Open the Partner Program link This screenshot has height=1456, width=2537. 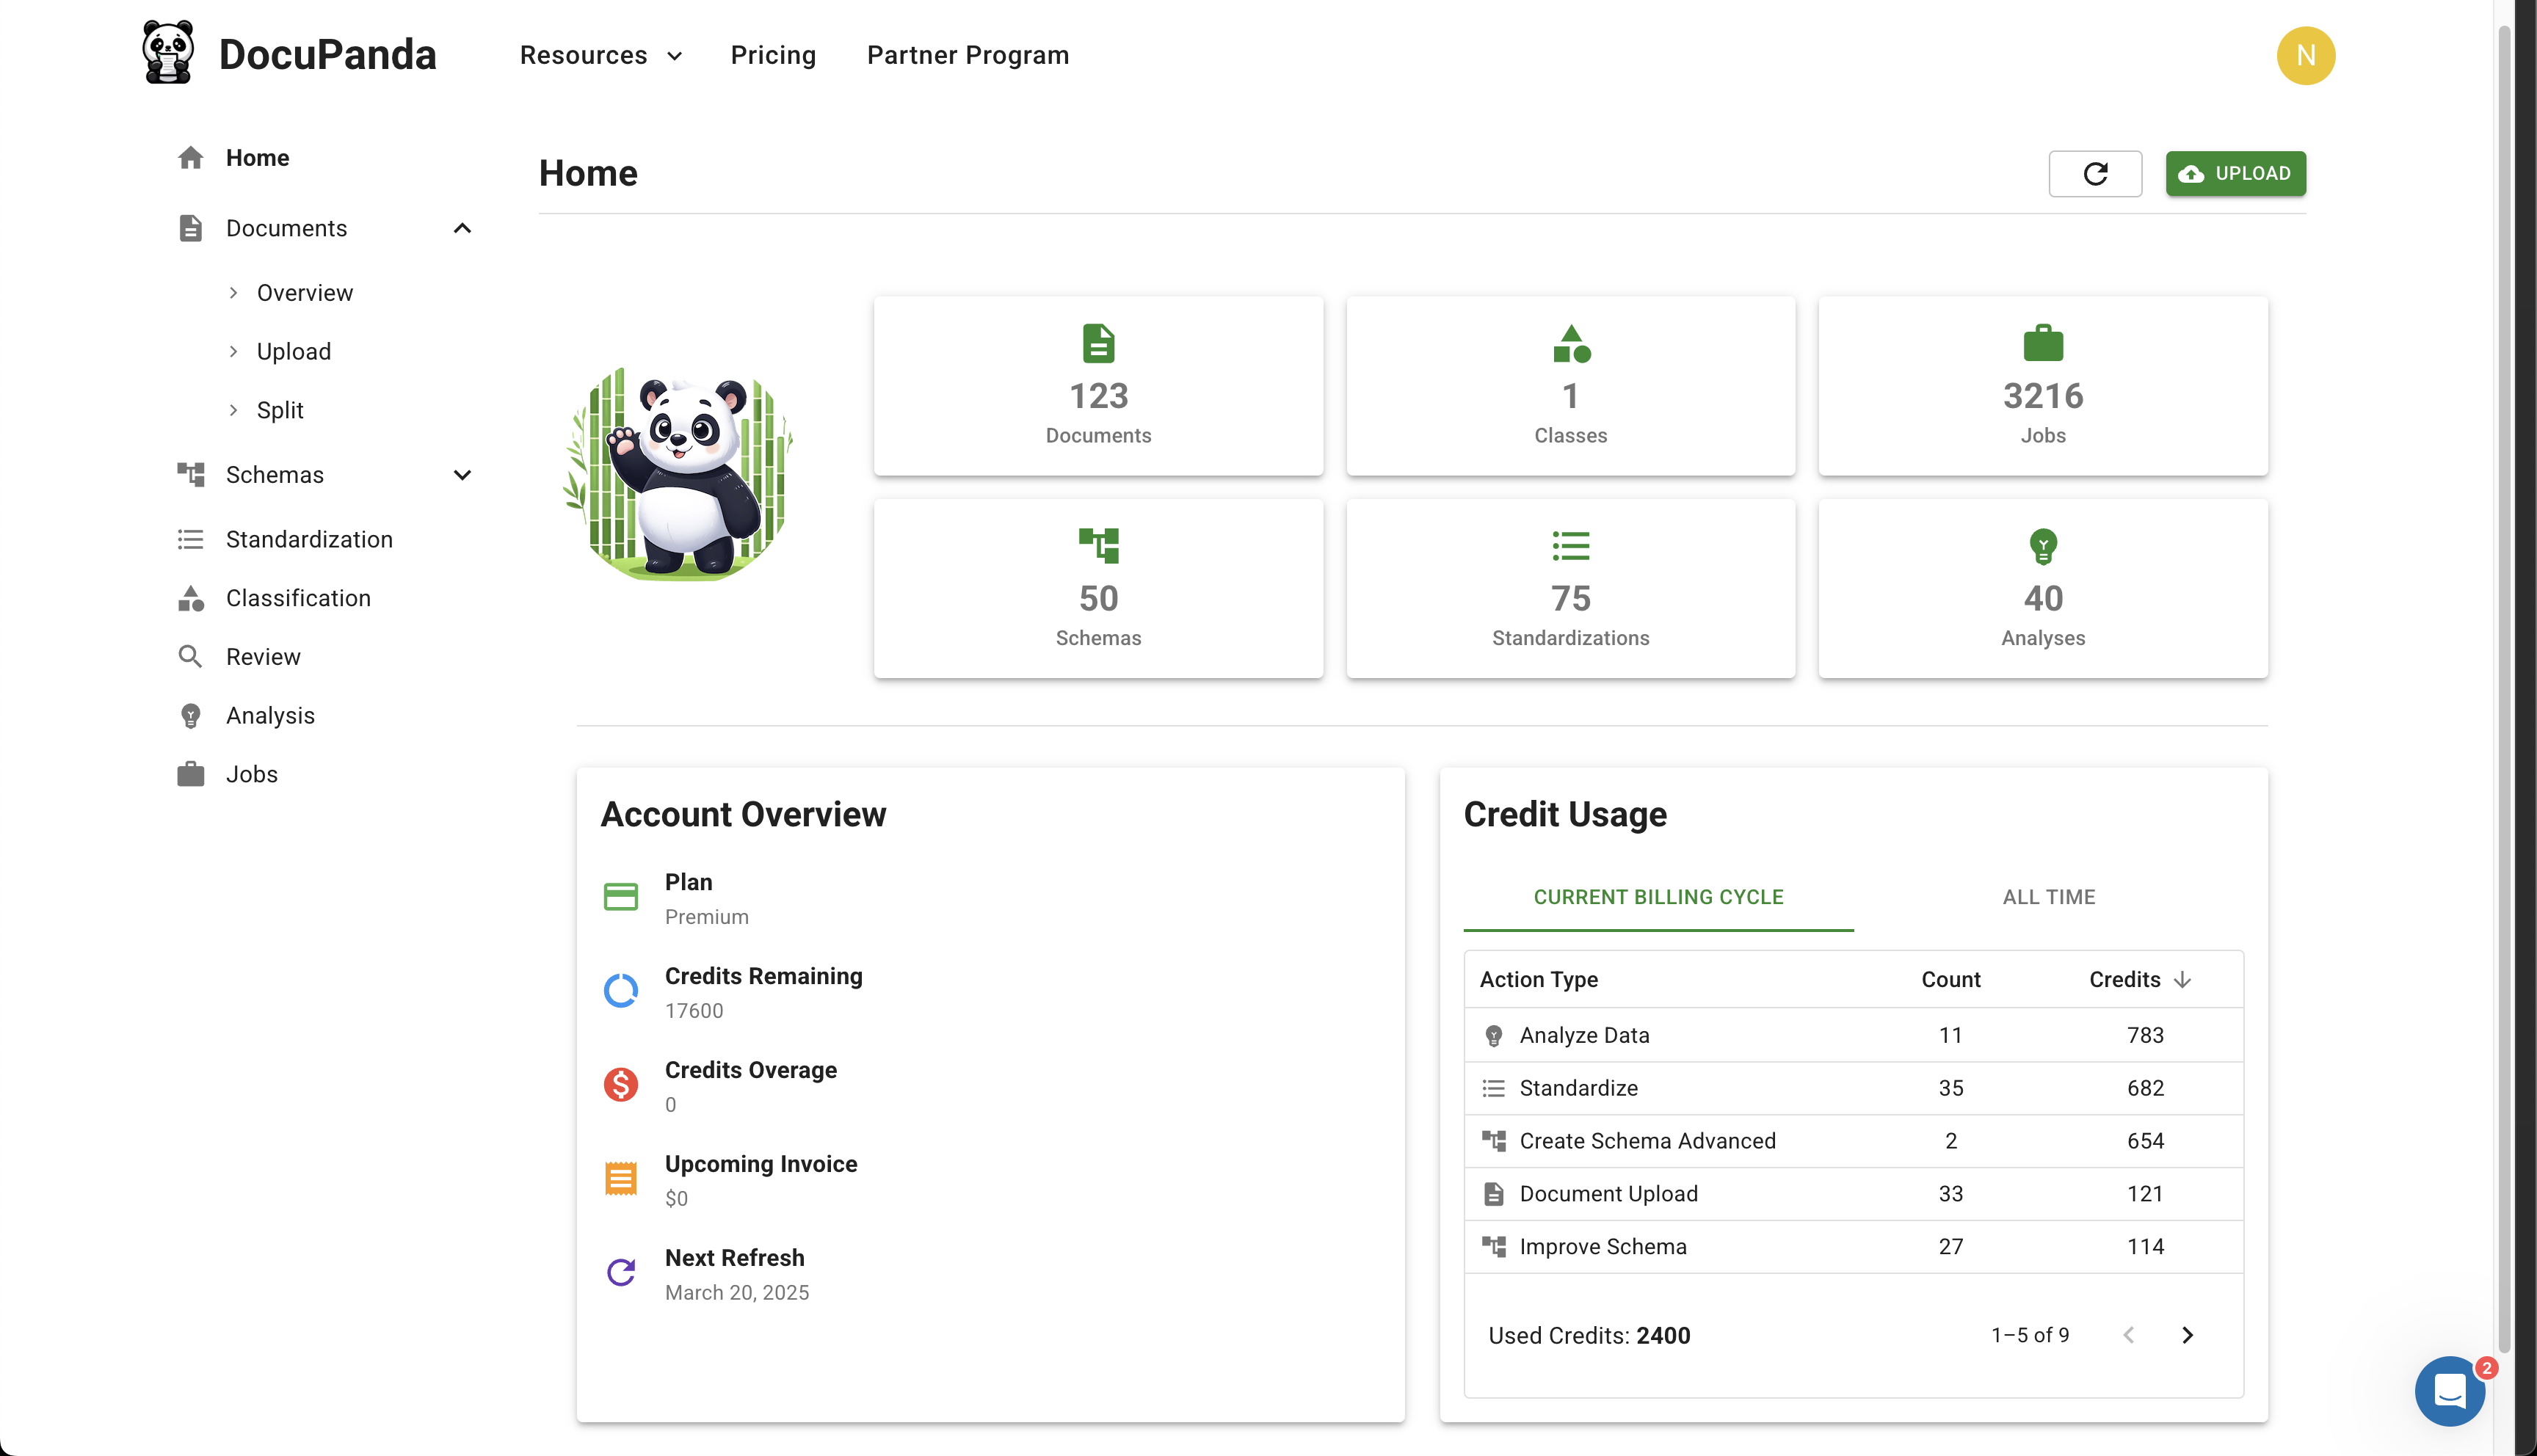tap(967, 55)
